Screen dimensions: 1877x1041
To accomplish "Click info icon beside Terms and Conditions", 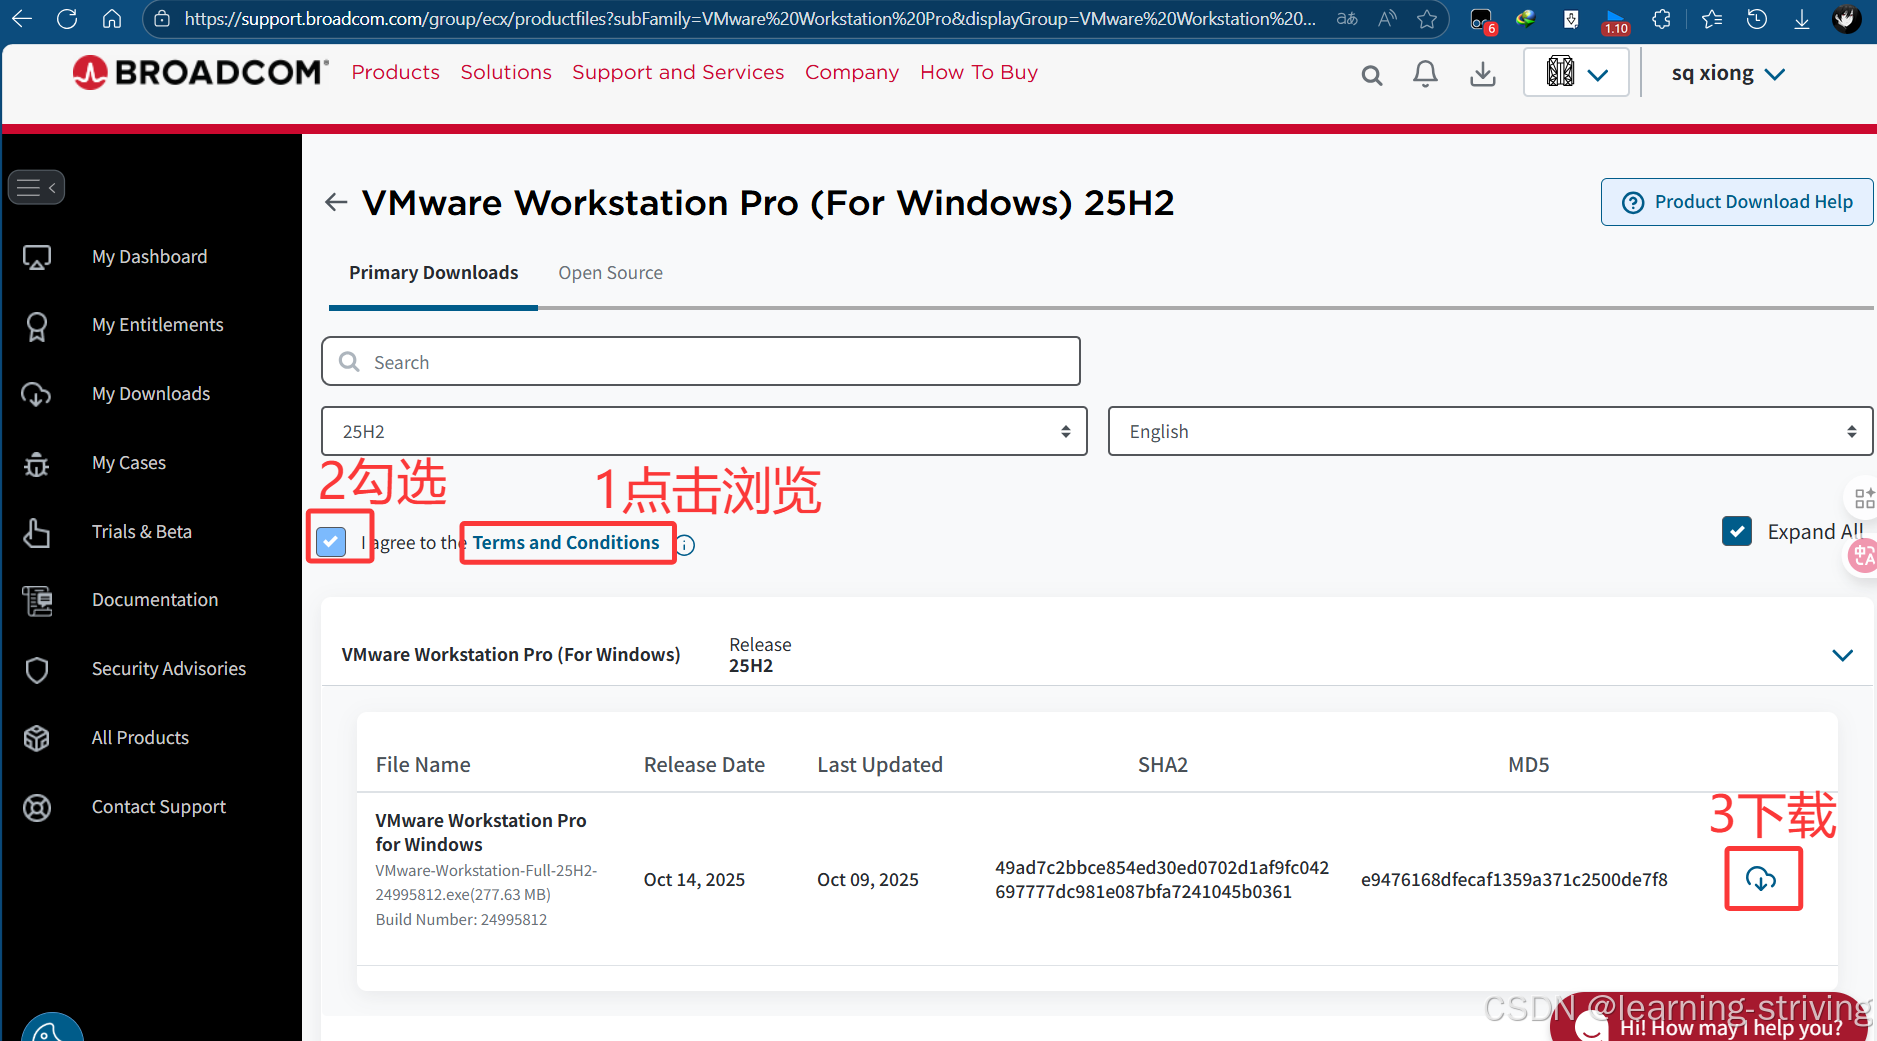I will (x=685, y=545).
